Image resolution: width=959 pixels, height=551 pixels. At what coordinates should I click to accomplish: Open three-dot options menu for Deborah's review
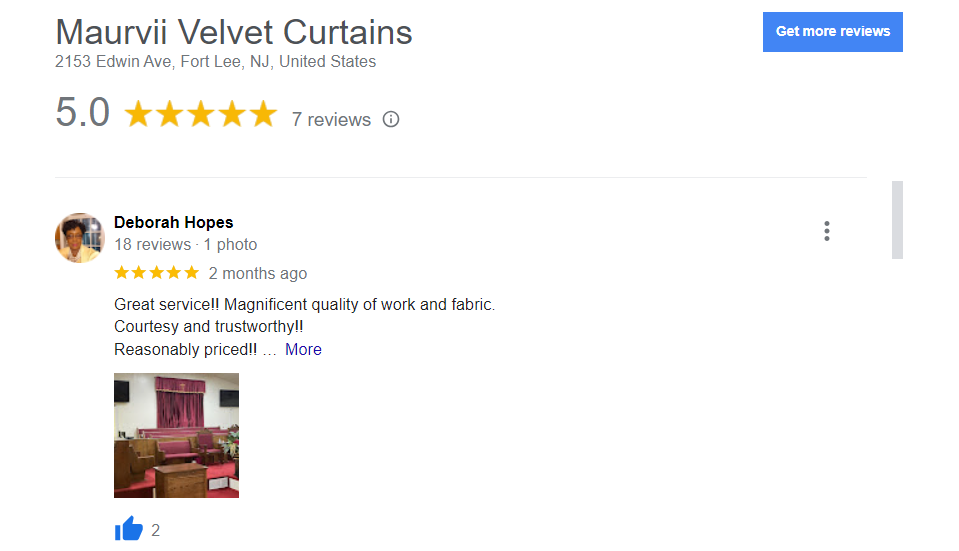point(827,231)
